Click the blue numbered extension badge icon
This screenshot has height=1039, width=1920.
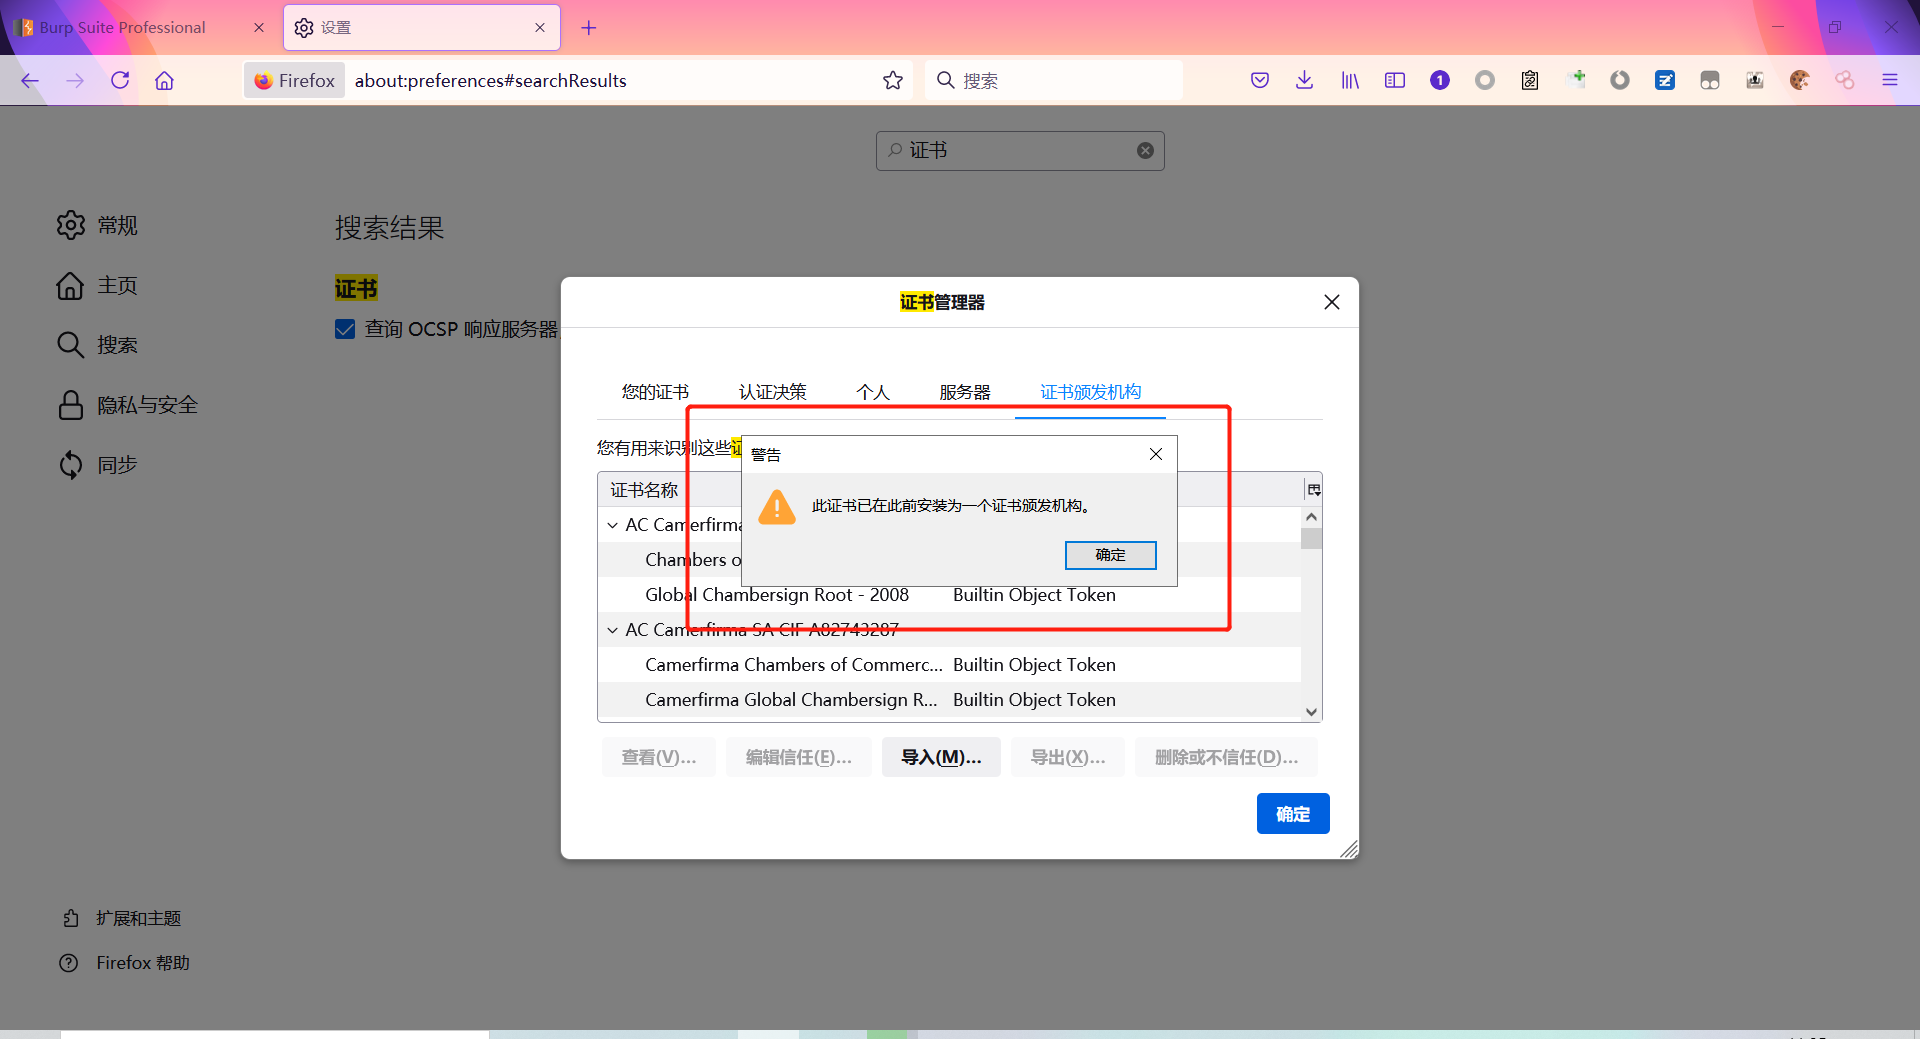coord(1440,80)
